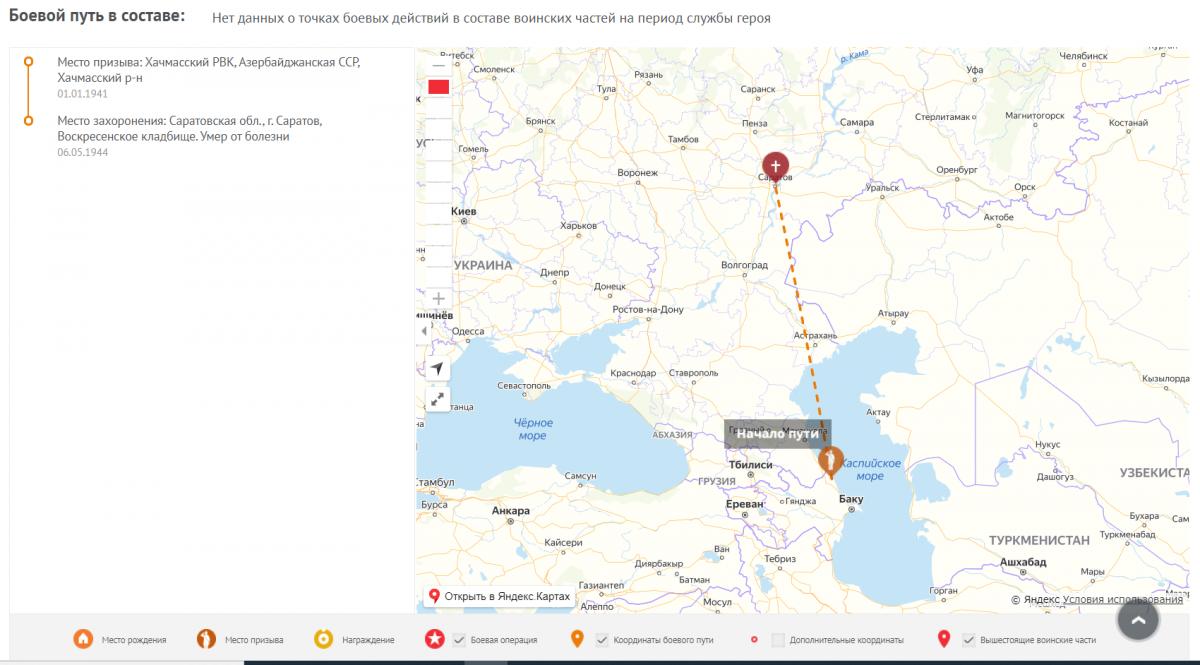This screenshot has height=665, width=1200.
Task: Select the conscription place timeline entry text
Action: coord(208,69)
